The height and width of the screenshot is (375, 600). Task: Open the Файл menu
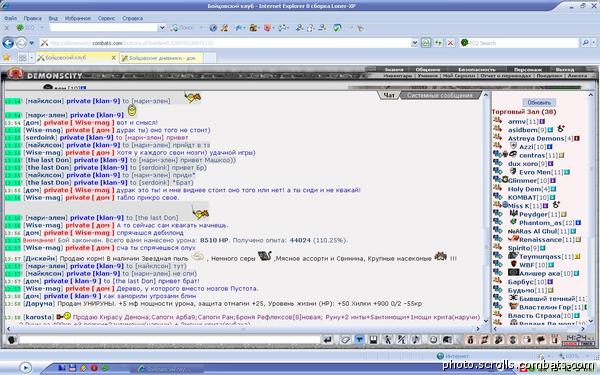(10, 18)
